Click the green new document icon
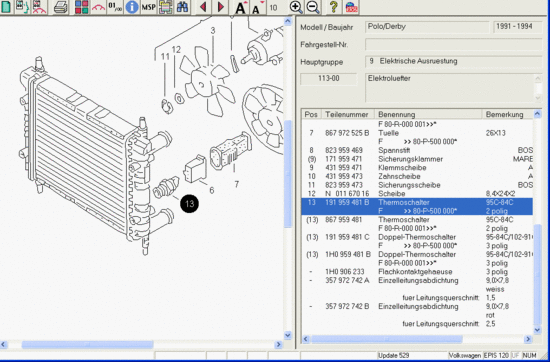The image size is (550, 362). point(6,7)
